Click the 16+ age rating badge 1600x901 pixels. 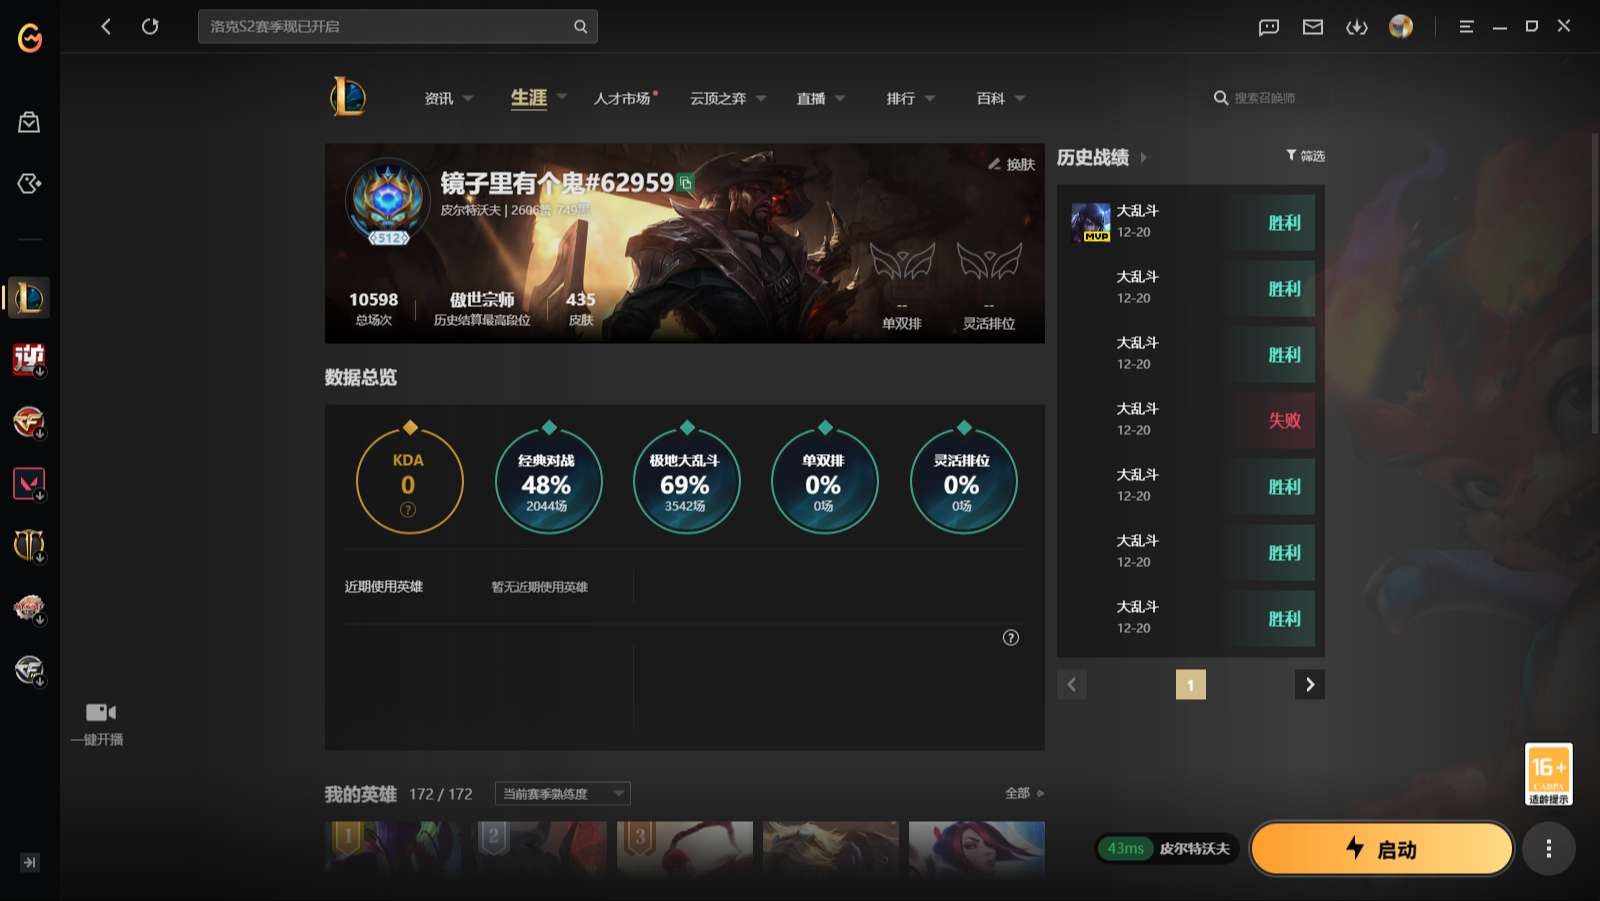(1549, 774)
